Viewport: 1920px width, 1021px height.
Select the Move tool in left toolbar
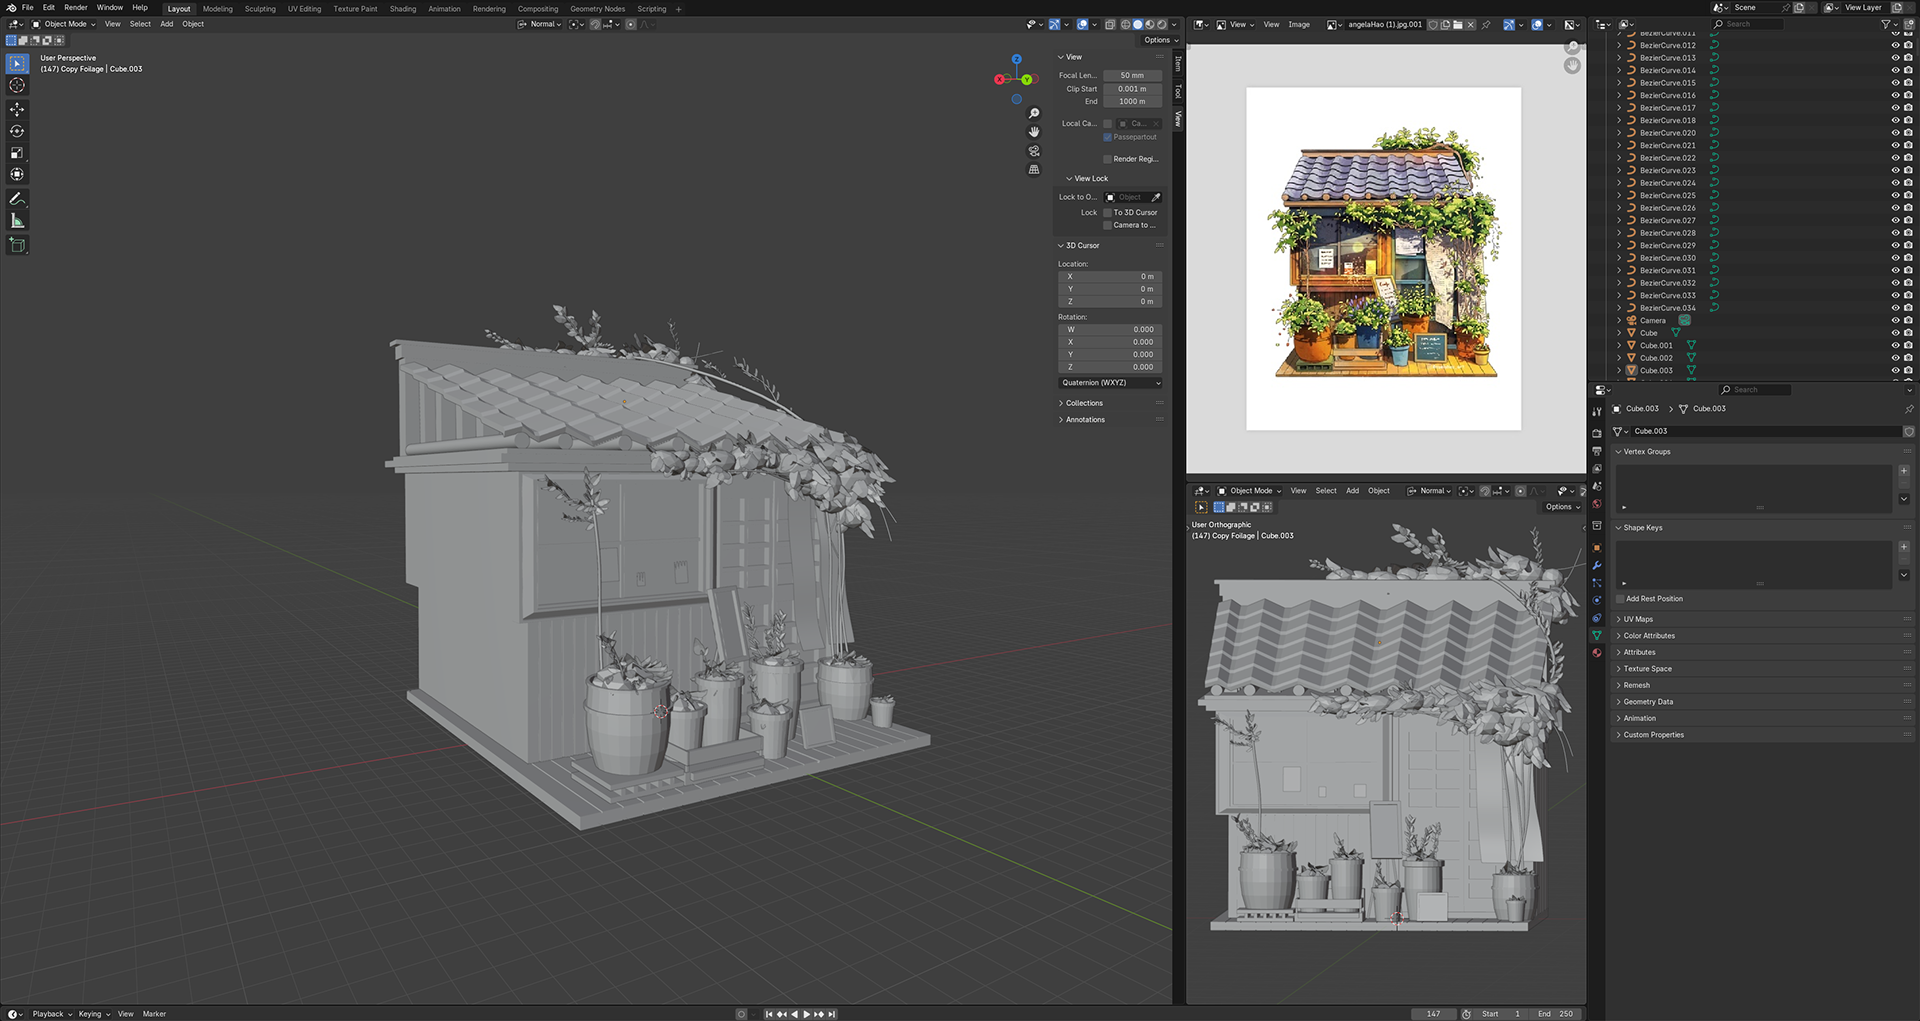point(17,109)
